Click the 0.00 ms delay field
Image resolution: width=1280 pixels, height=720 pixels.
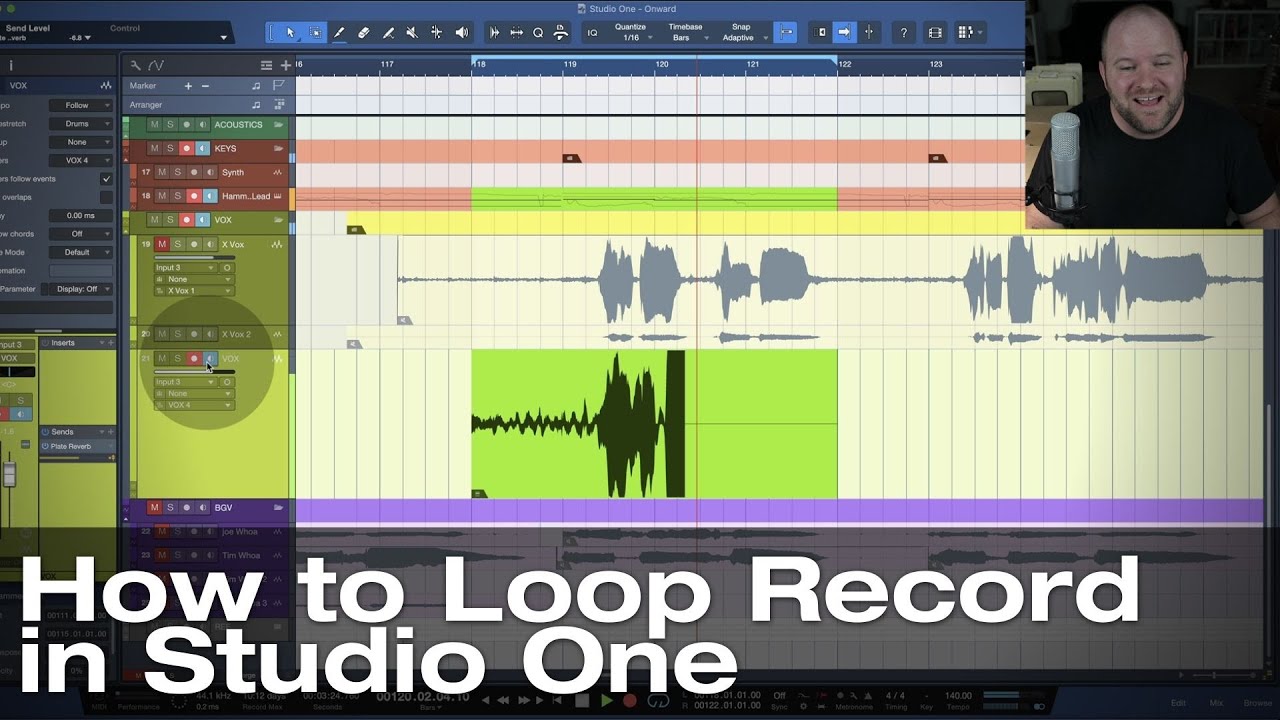[x=81, y=215]
